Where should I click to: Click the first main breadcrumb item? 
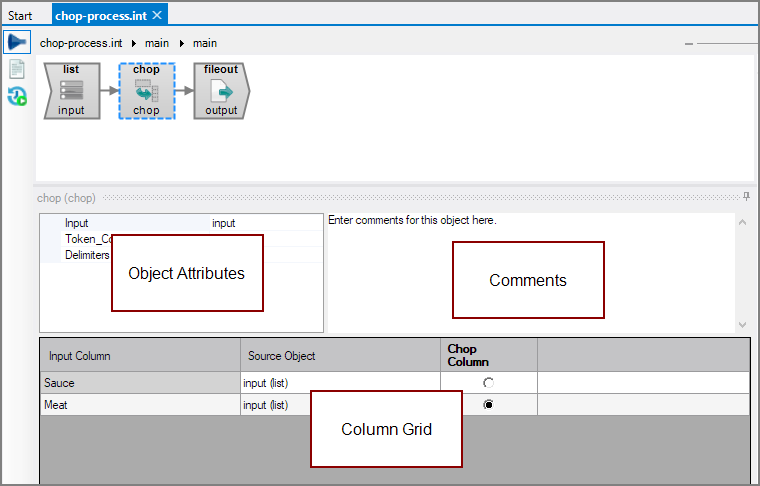point(157,43)
